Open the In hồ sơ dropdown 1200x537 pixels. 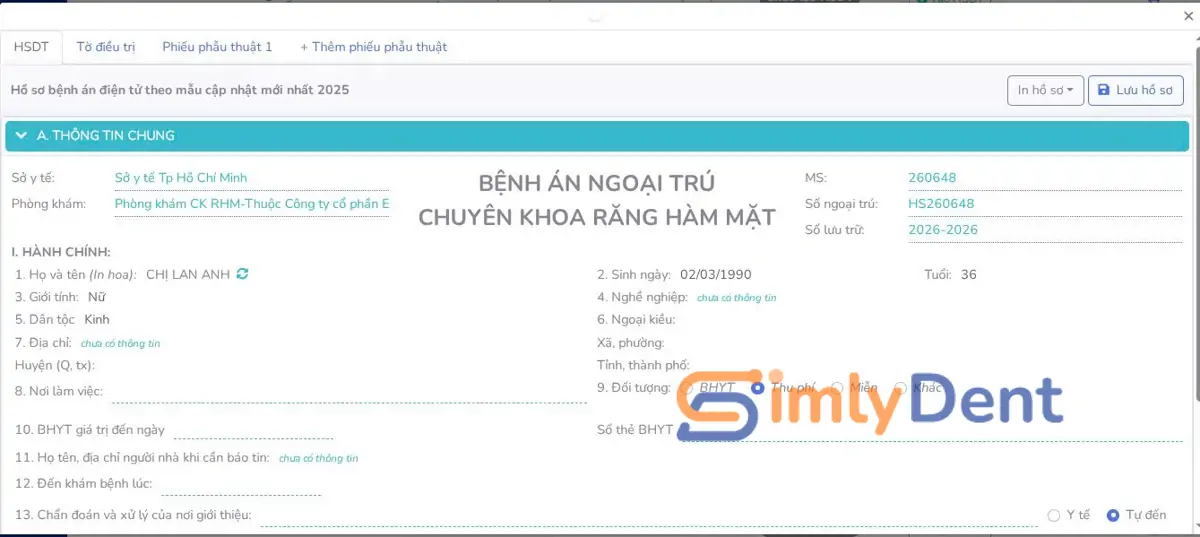[x=1045, y=90]
